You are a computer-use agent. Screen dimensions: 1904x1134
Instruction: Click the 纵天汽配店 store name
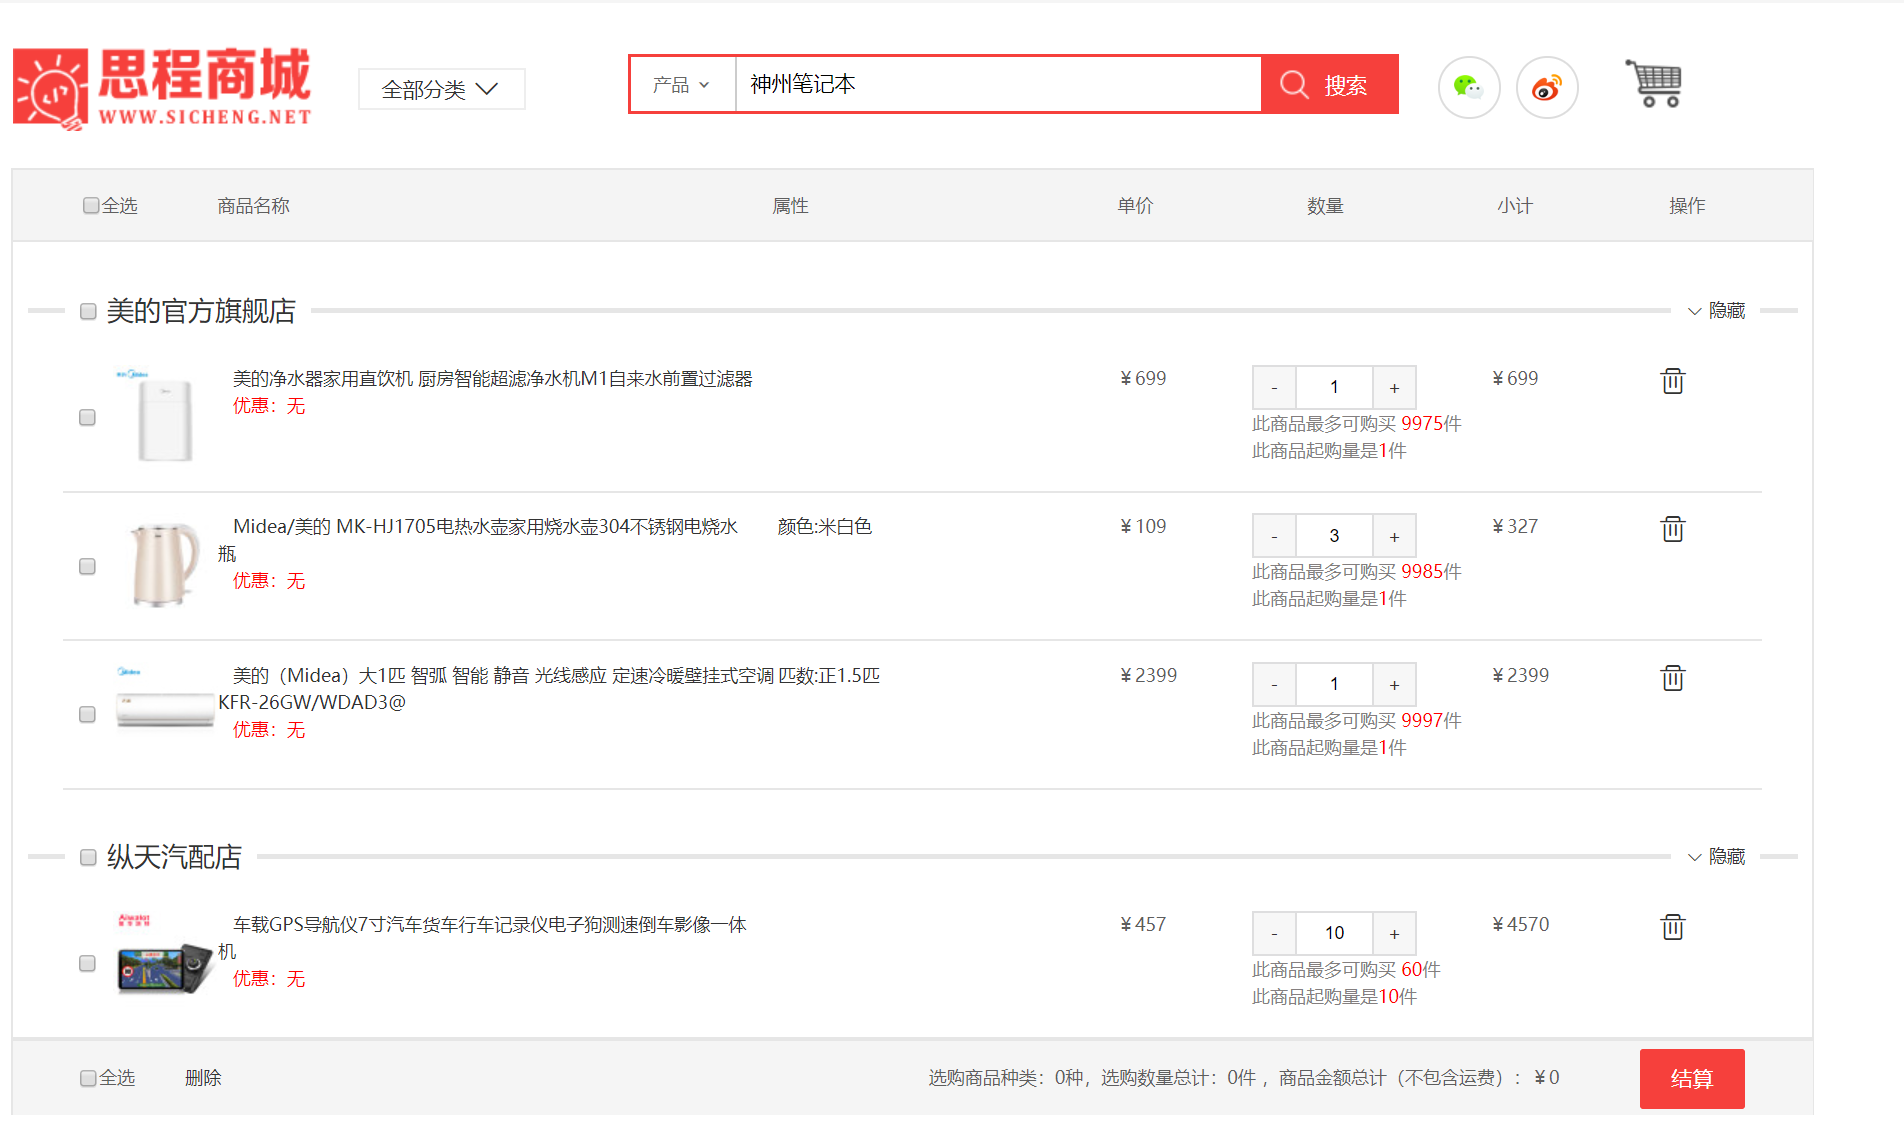(174, 857)
